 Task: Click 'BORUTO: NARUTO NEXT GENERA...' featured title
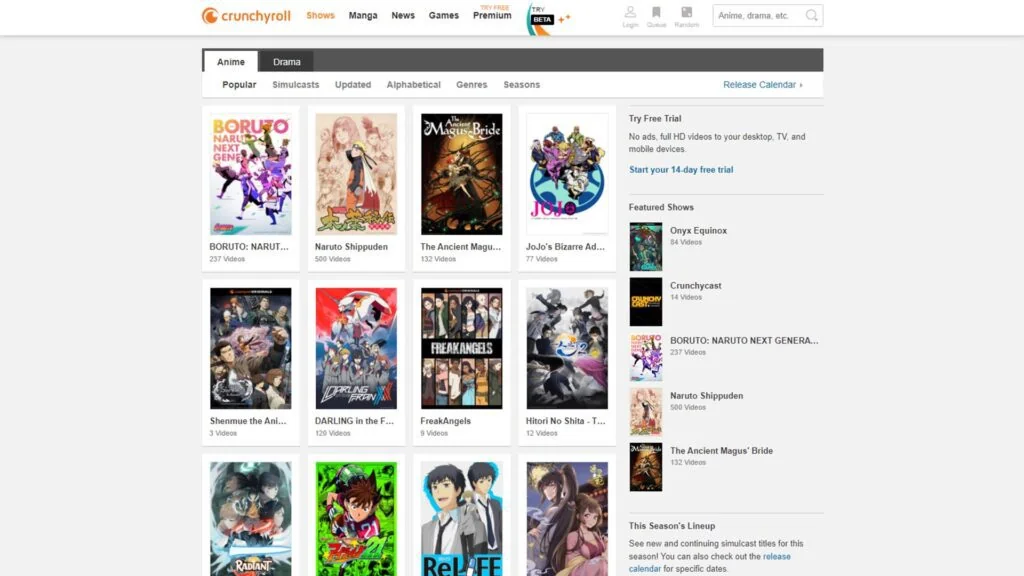coord(744,340)
